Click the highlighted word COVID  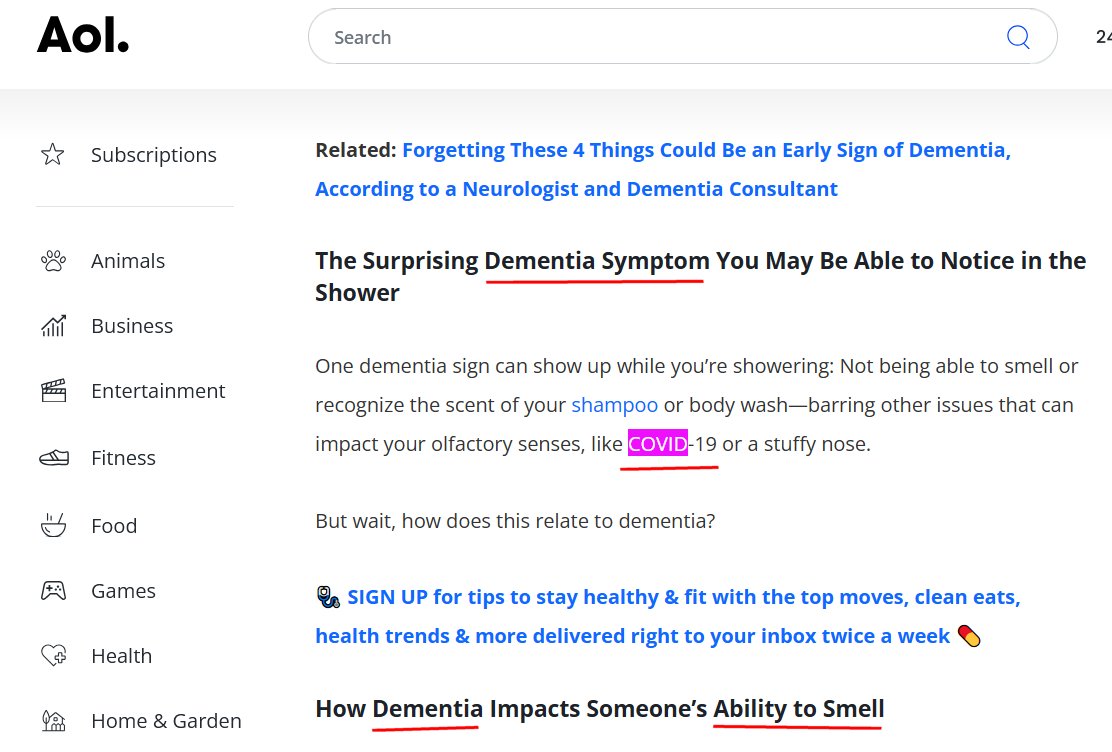[657, 444]
